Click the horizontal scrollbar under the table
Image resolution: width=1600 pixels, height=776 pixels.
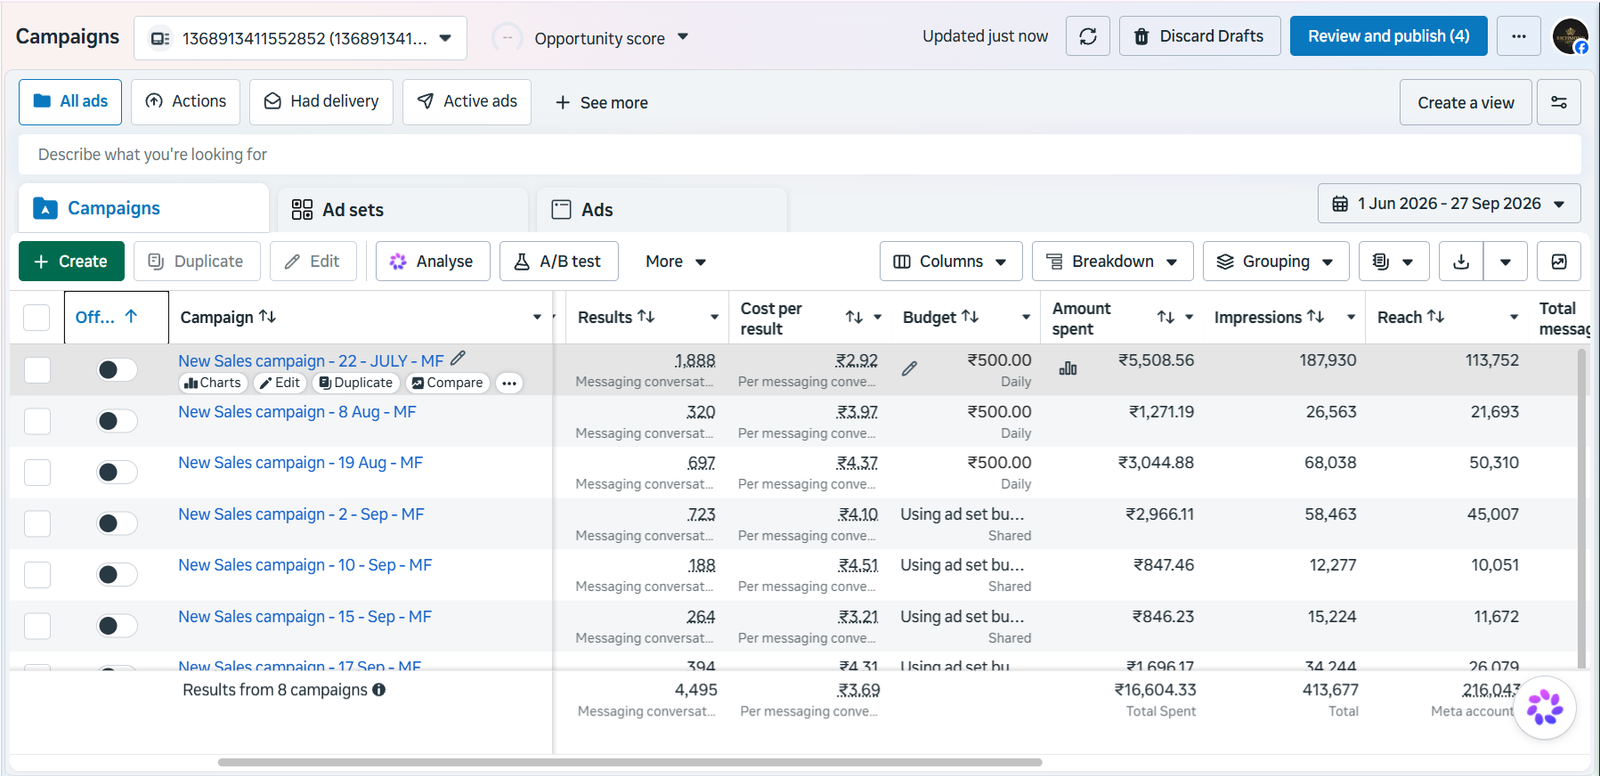click(x=630, y=762)
